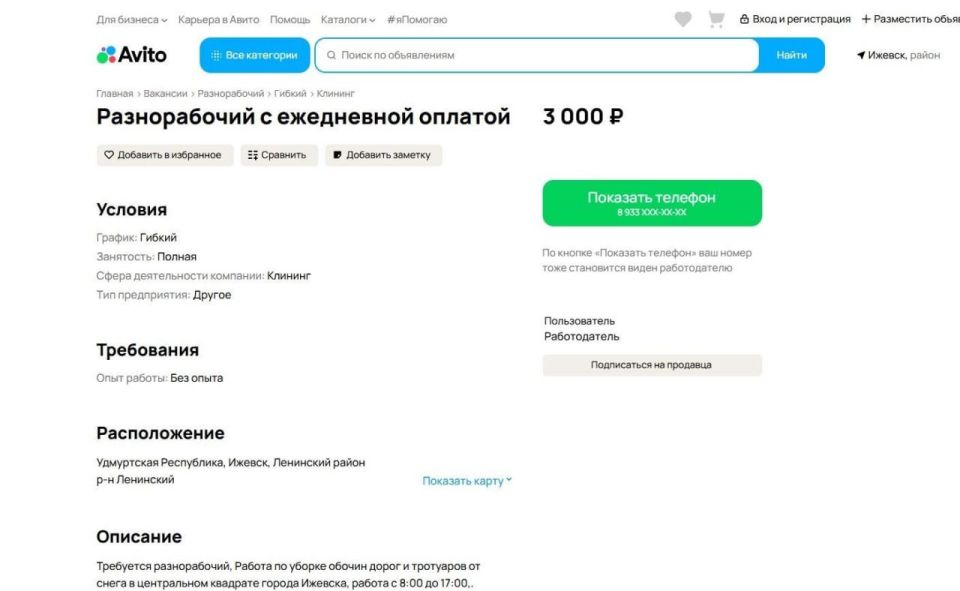
Task: Click inside the search input field
Action: [x=500, y=55]
